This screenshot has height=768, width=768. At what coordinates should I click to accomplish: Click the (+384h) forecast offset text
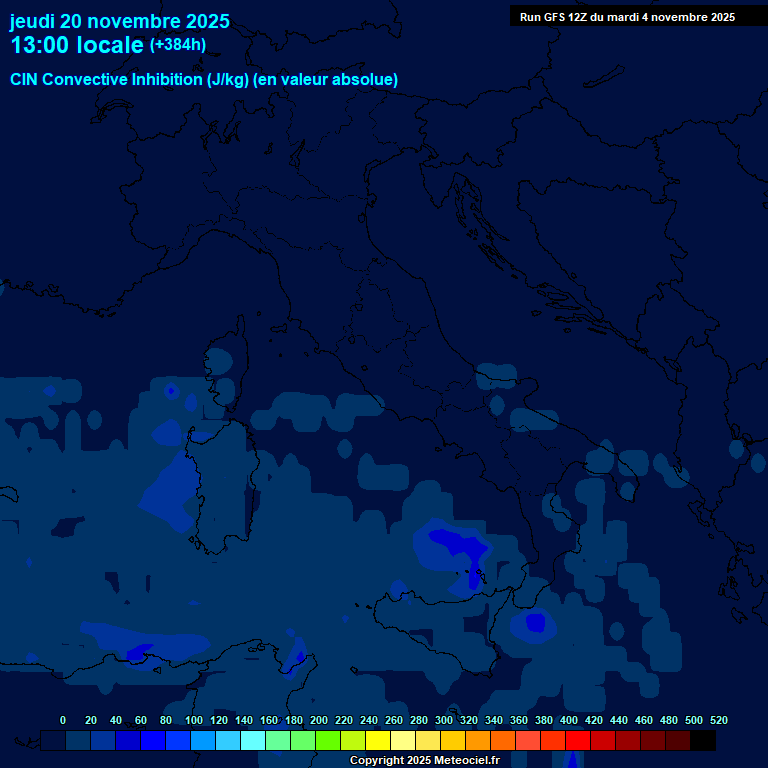point(177,45)
